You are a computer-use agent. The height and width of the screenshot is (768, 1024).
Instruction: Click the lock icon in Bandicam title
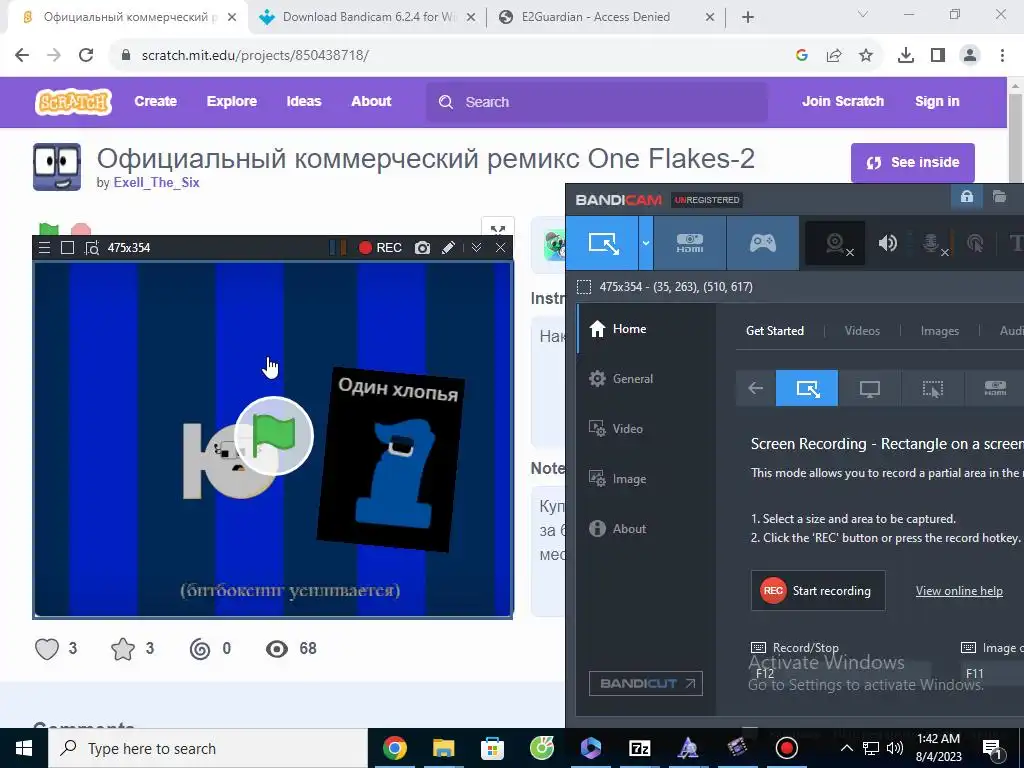tap(967, 197)
